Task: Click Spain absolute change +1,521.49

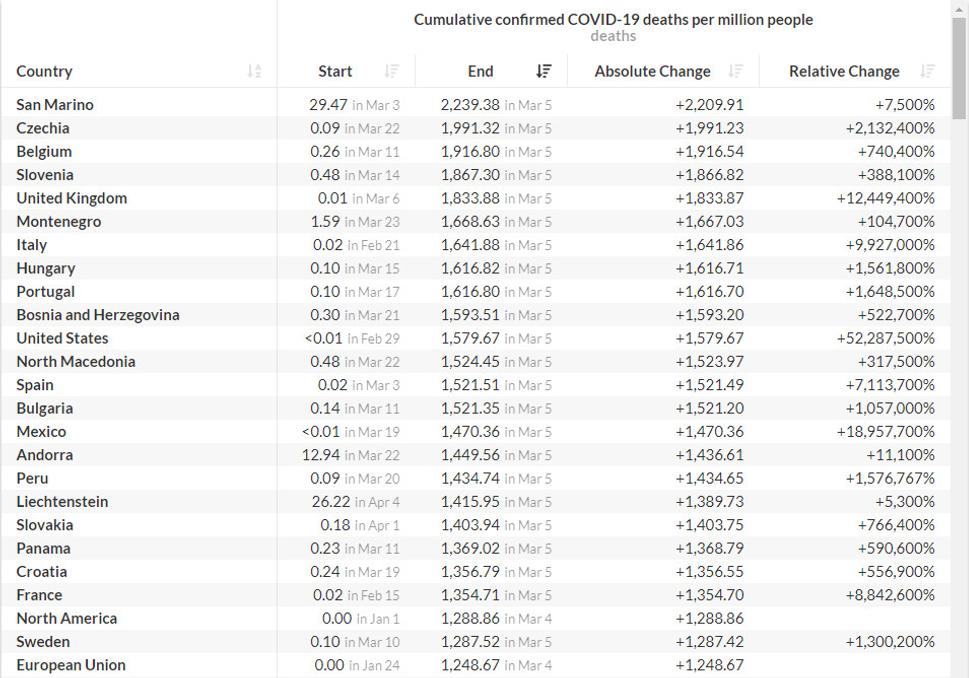Action: [709, 385]
